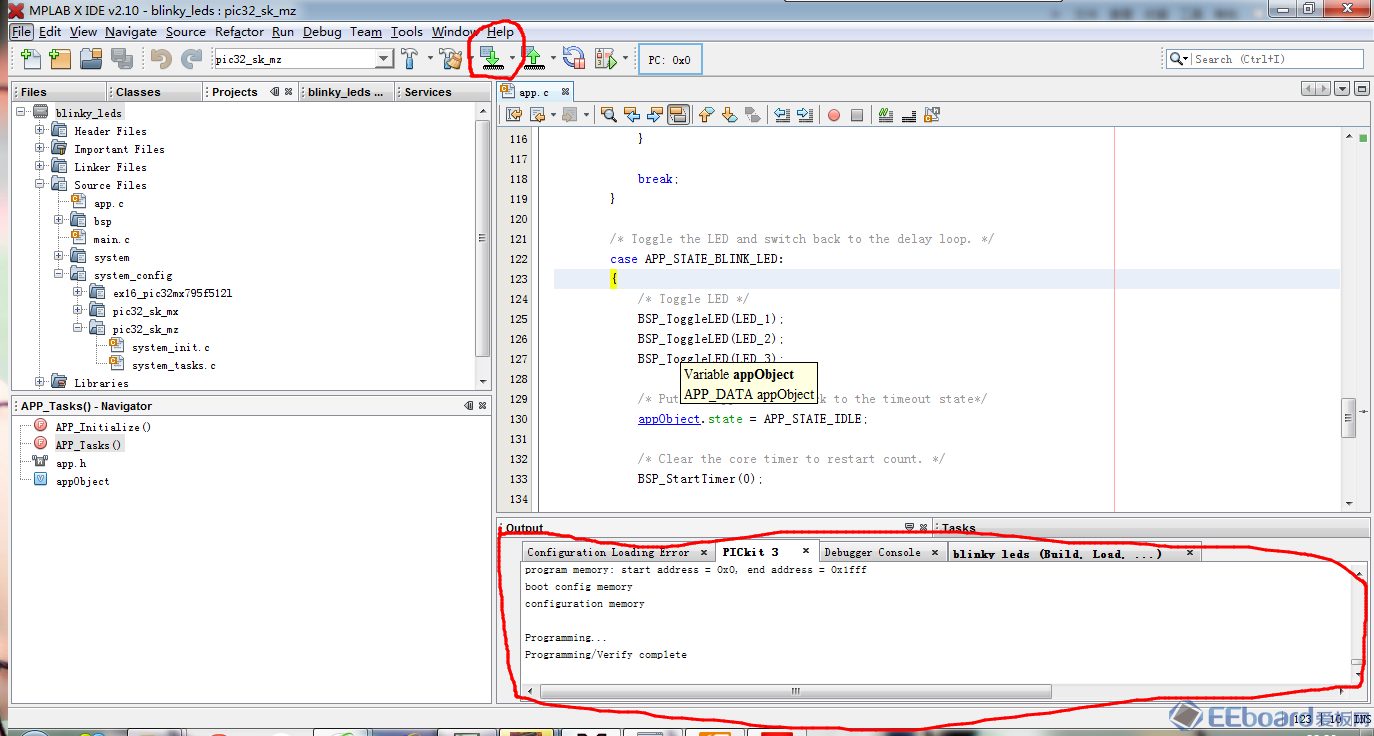This screenshot has width=1374, height=736.
Task: Collapse the system_config folder
Action: (59, 275)
